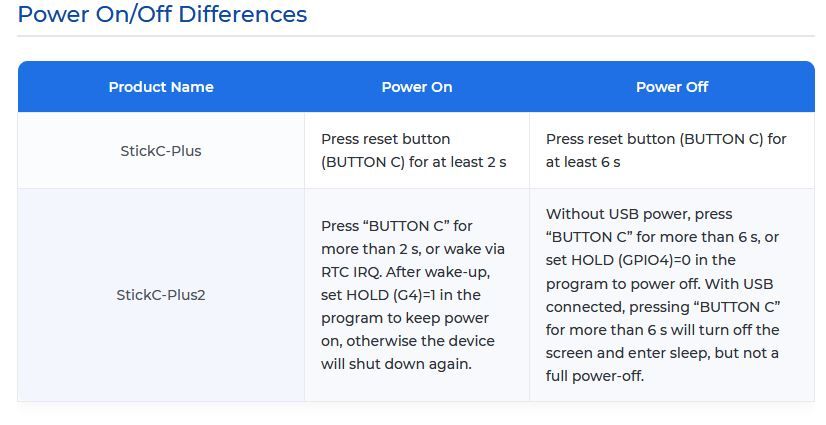
Task: Select the "StickC-Plus2" product name cell
Action: point(161,295)
